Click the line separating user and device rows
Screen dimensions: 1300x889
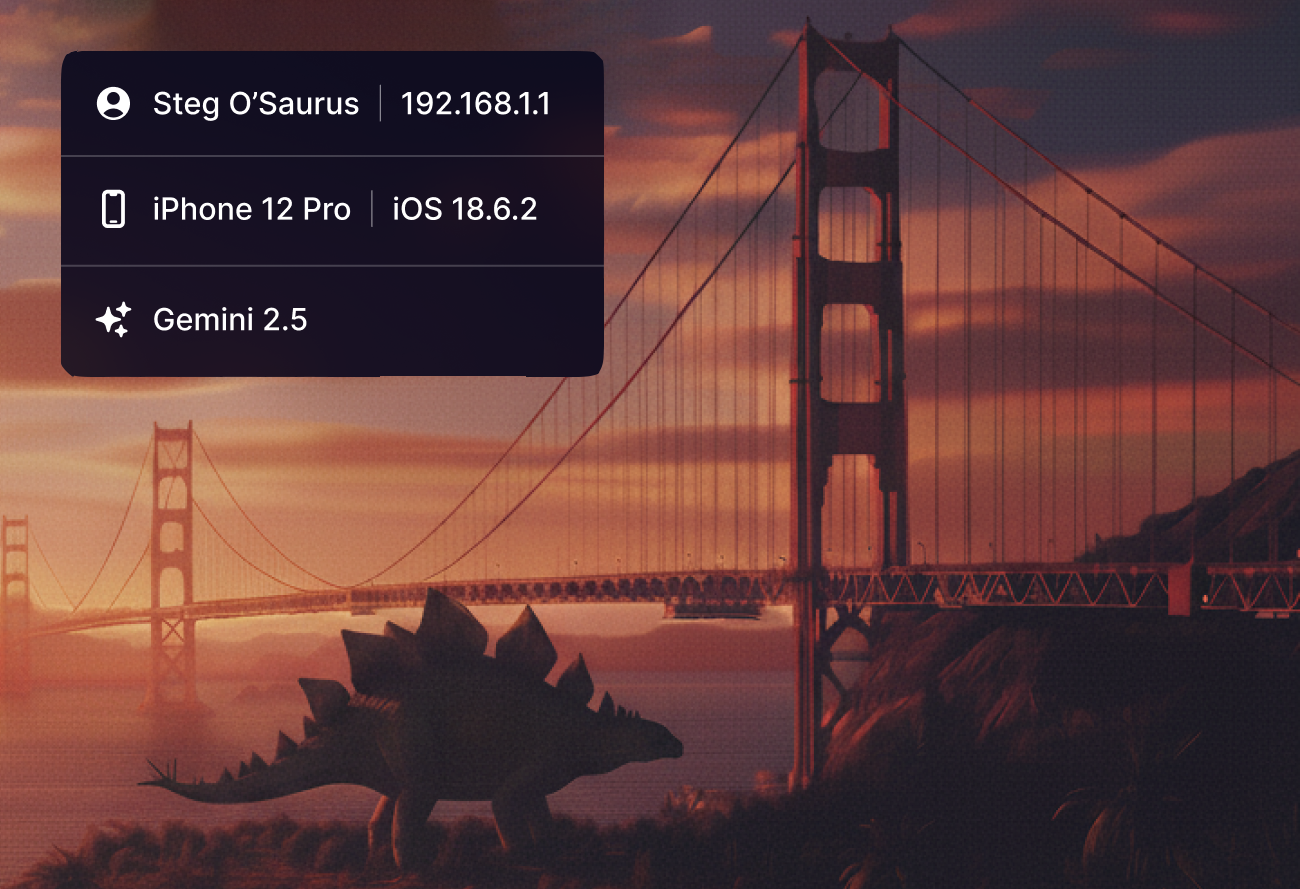coord(332,156)
